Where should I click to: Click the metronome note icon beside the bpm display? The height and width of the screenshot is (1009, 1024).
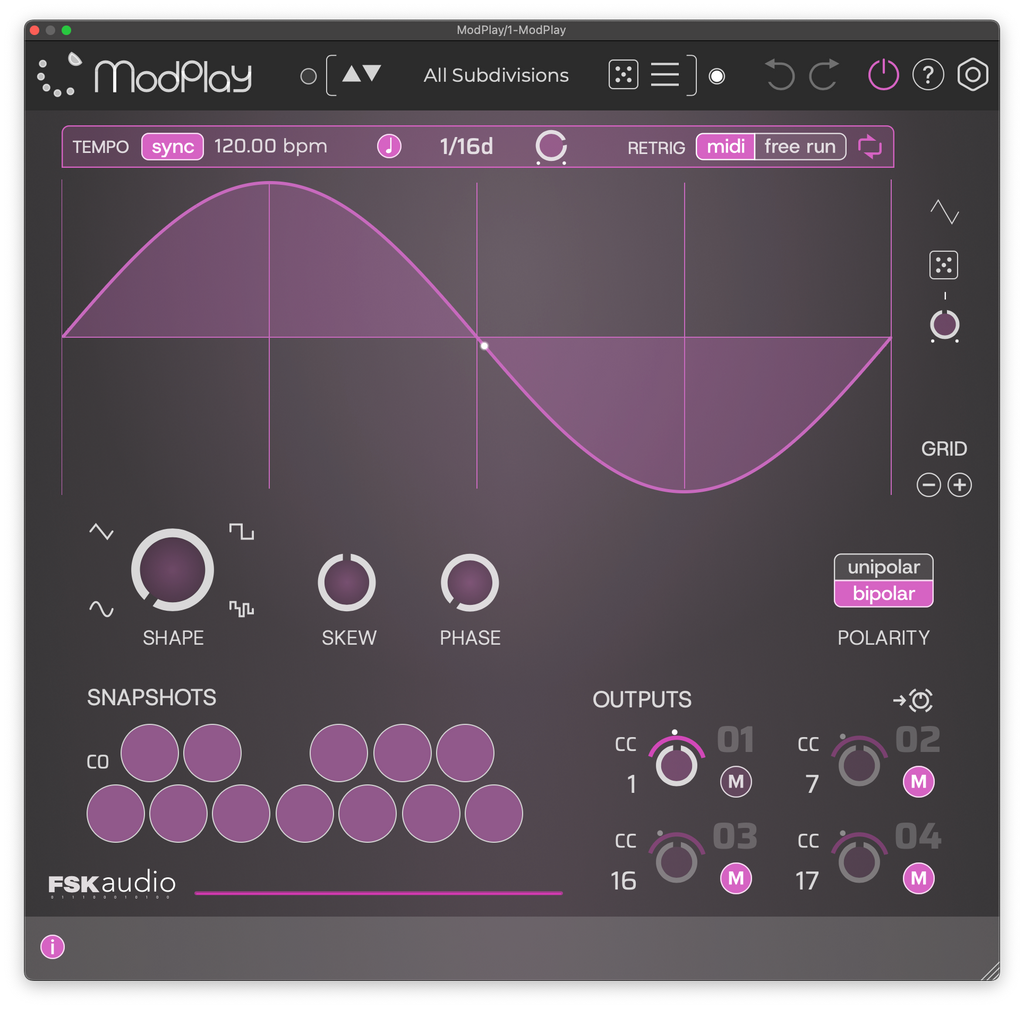click(389, 146)
